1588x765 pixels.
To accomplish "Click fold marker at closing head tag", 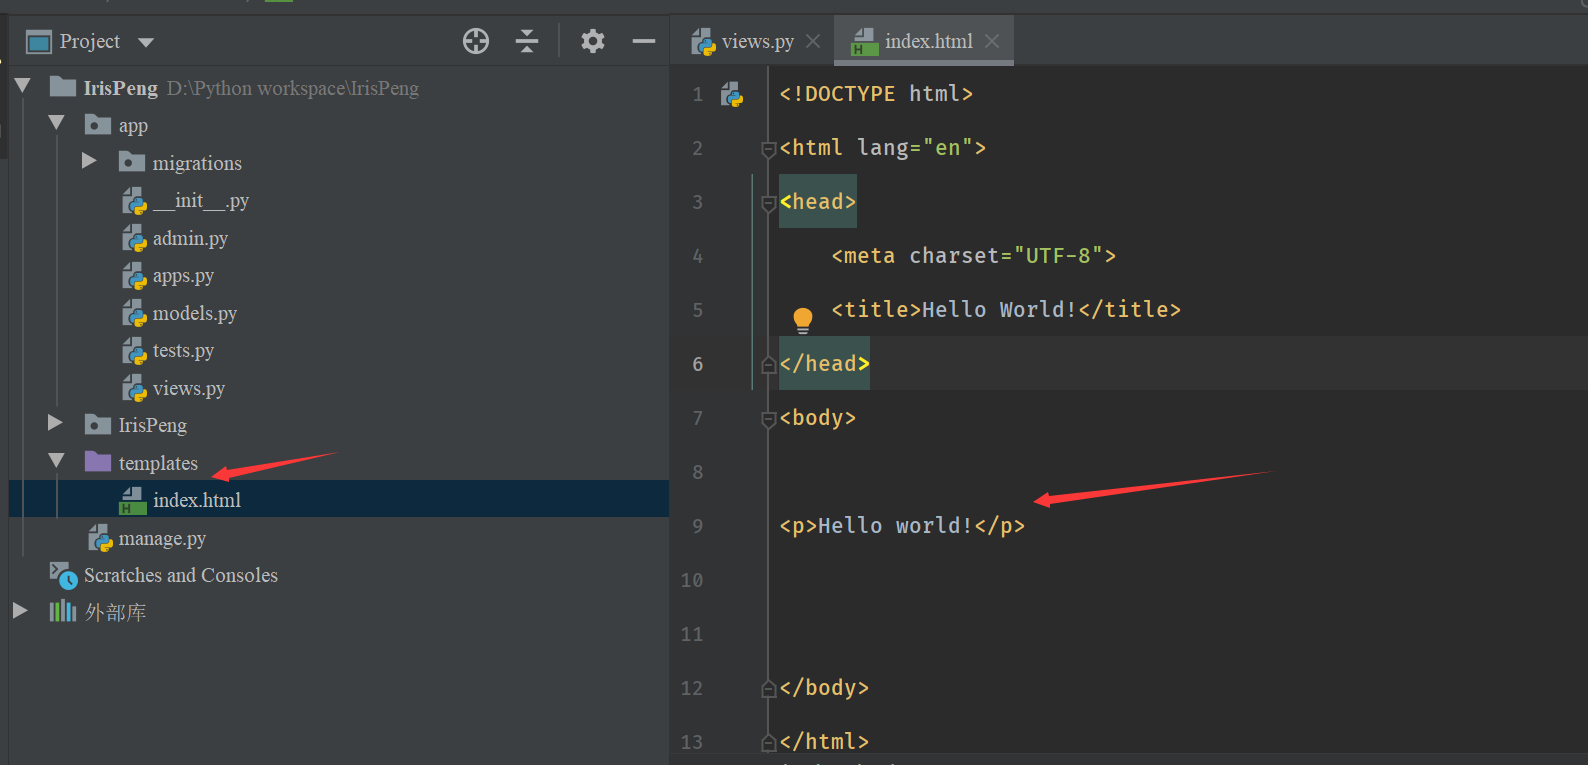I will click(769, 365).
